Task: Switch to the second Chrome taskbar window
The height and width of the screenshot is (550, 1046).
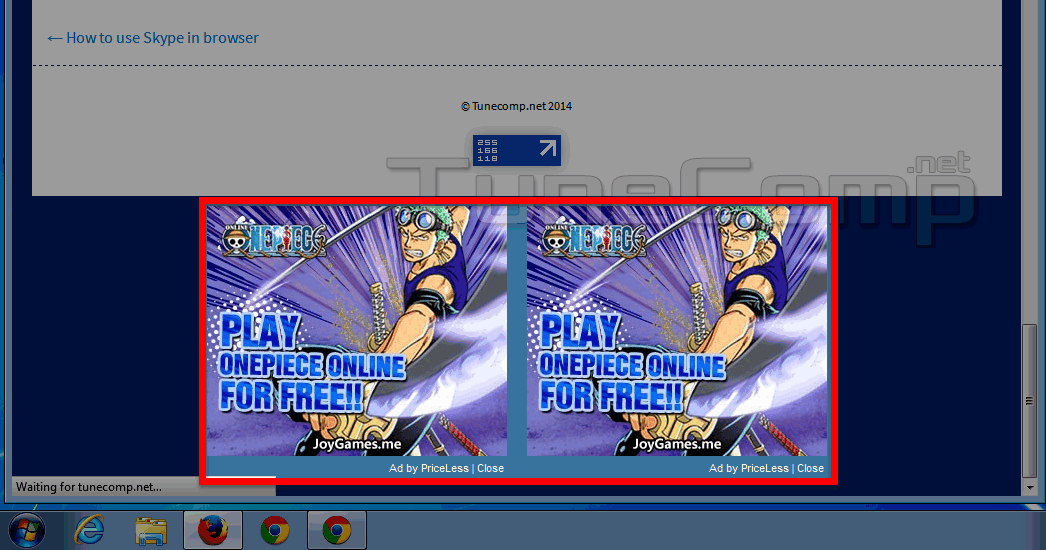Action: [x=337, y=531]
